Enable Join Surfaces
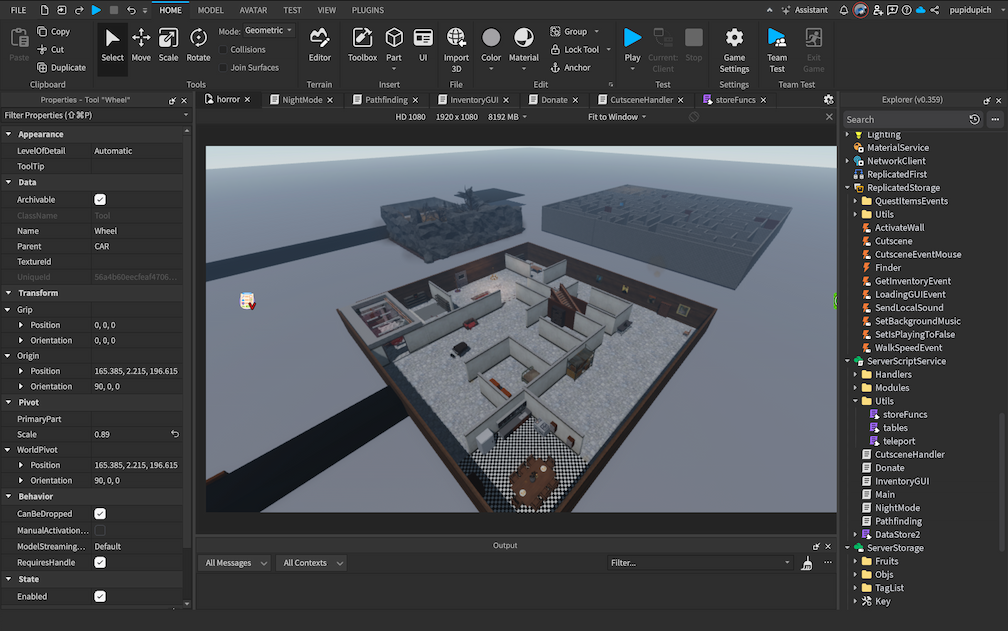 click(x=223, y=67)
